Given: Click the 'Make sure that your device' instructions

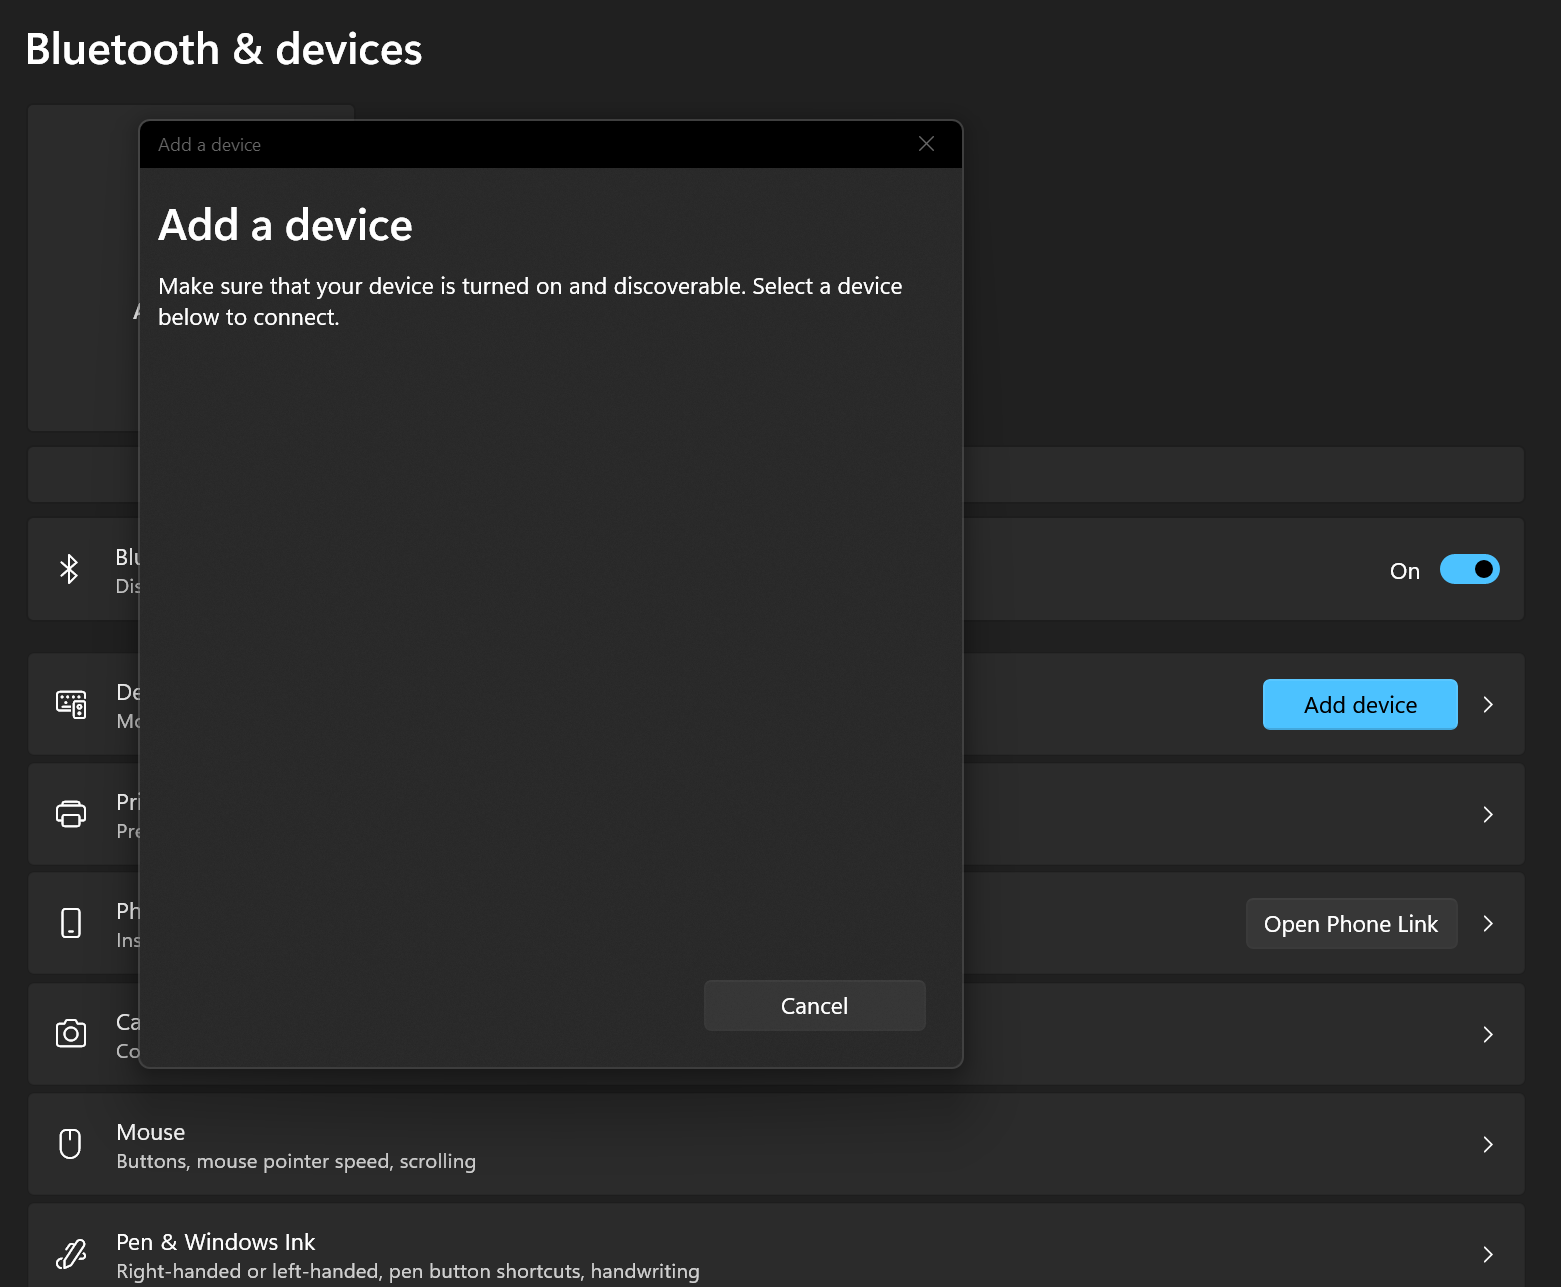Looking at the screenshot, I should click(x=530, y=301).
